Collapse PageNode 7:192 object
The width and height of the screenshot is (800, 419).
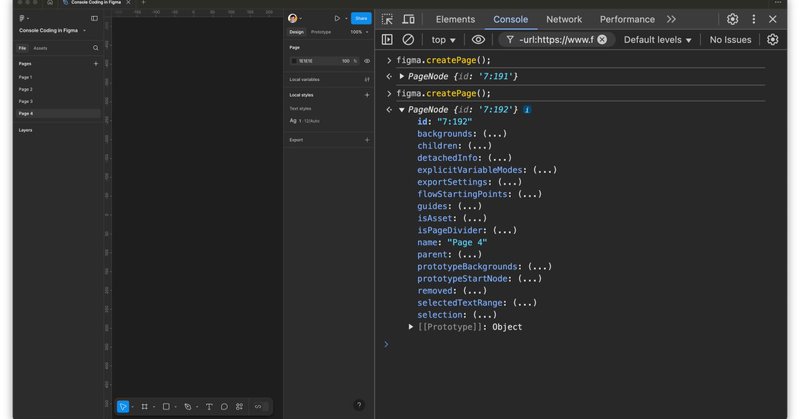click(402, 110)
